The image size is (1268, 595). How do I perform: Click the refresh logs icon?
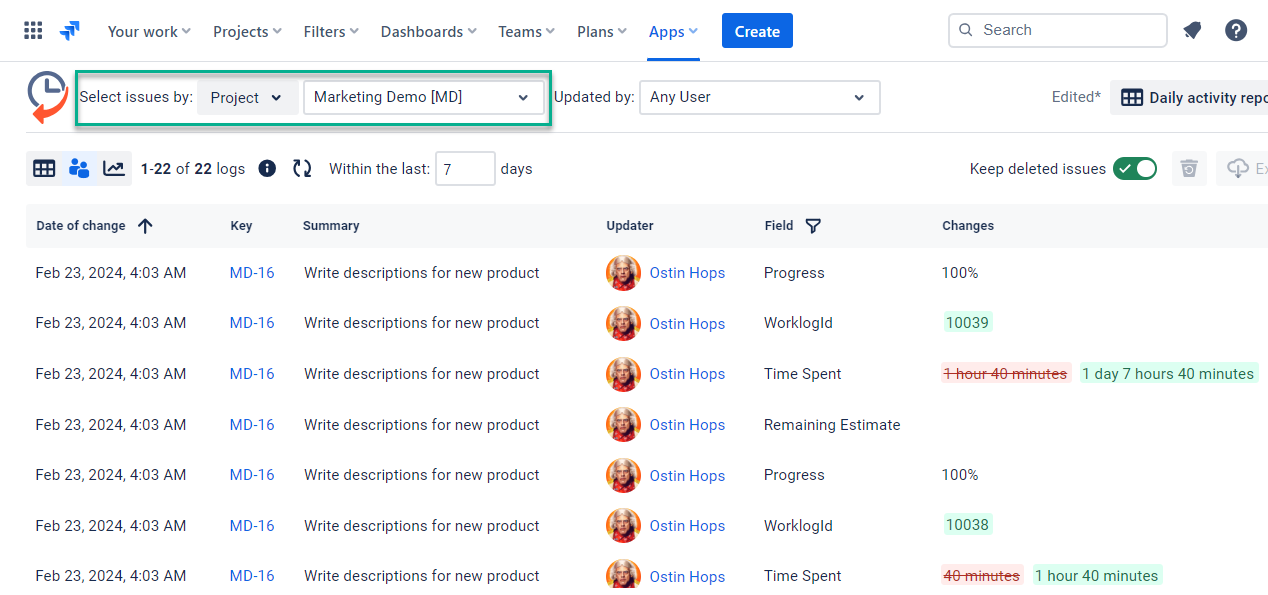[302, 169]
